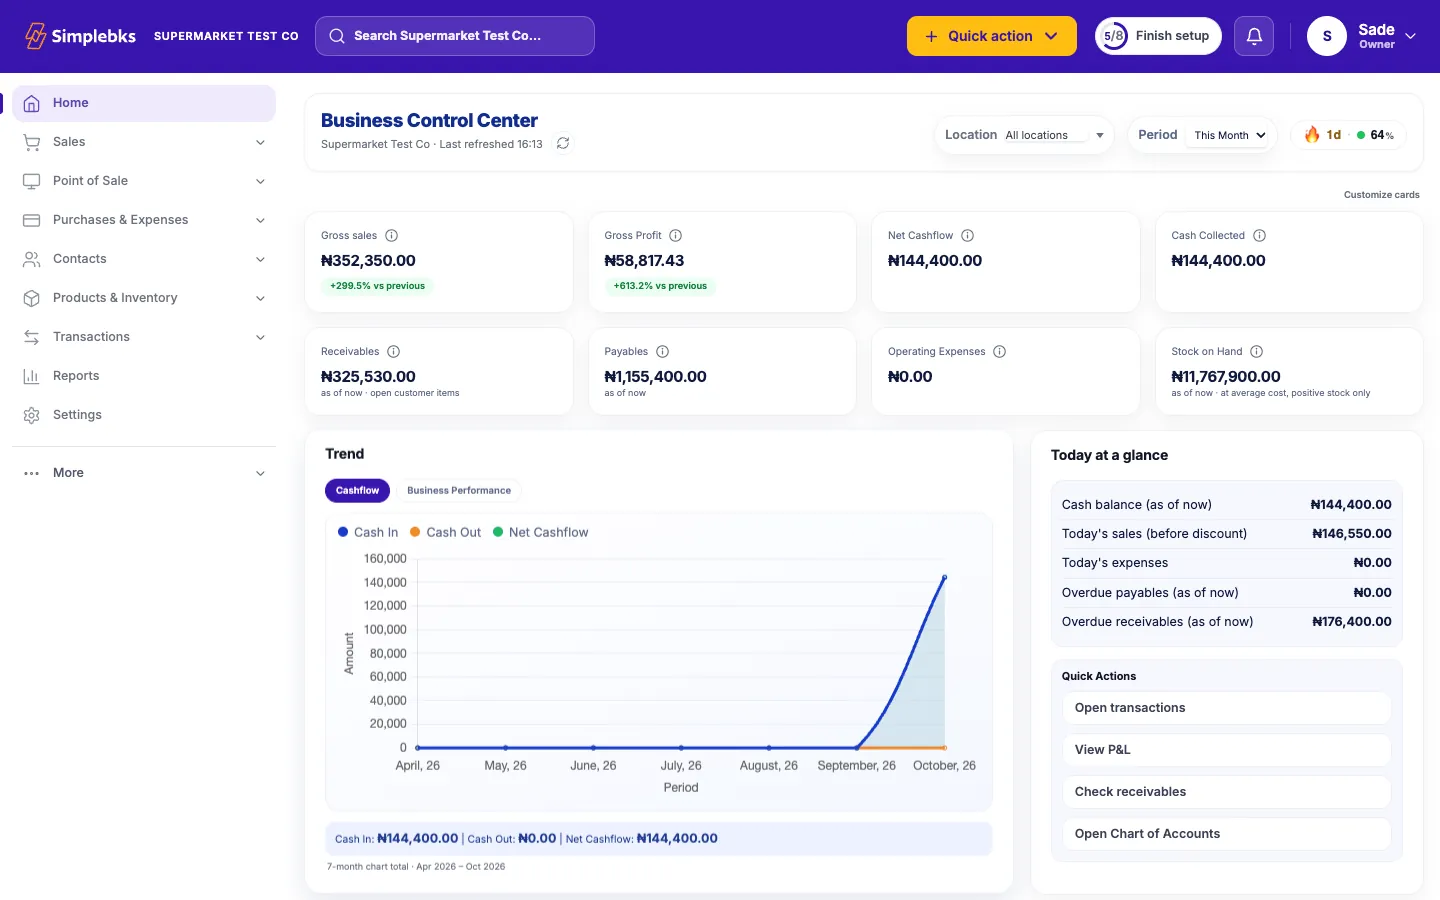Screen dimensions: 1440x900
Task: Click View P&L quick action
Action: (x=1226, y=750)
